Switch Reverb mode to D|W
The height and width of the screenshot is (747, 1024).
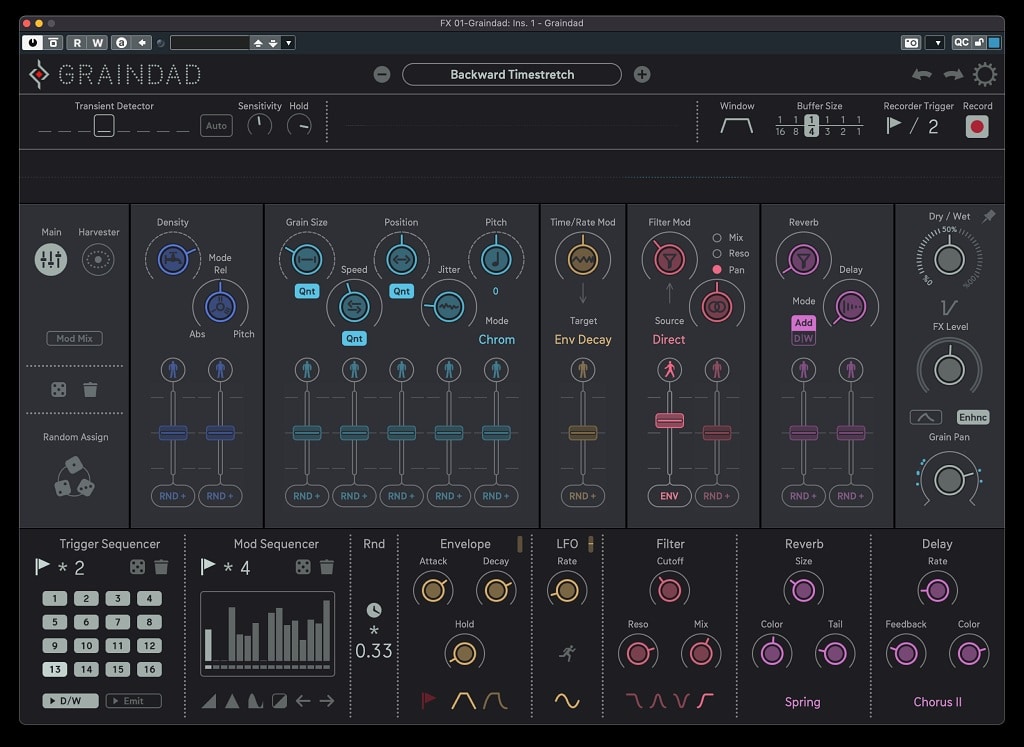(x=803, y=338)
